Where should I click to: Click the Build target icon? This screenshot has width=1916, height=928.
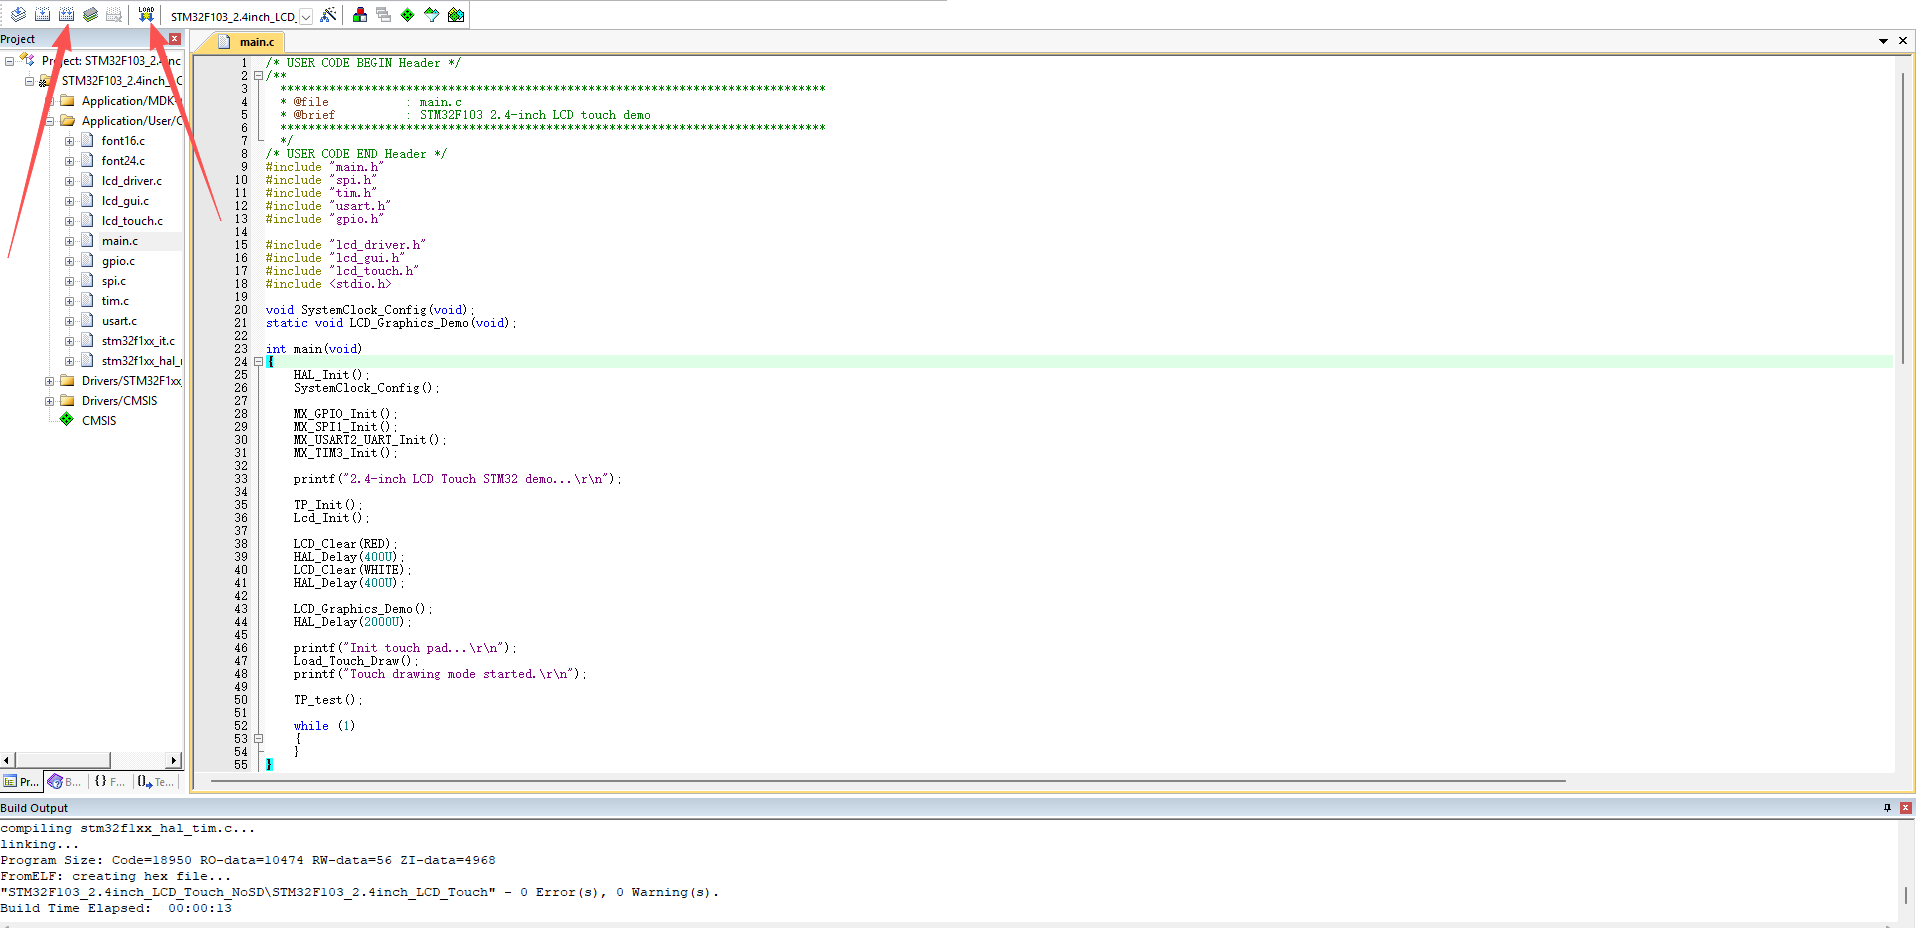(42, 14)
